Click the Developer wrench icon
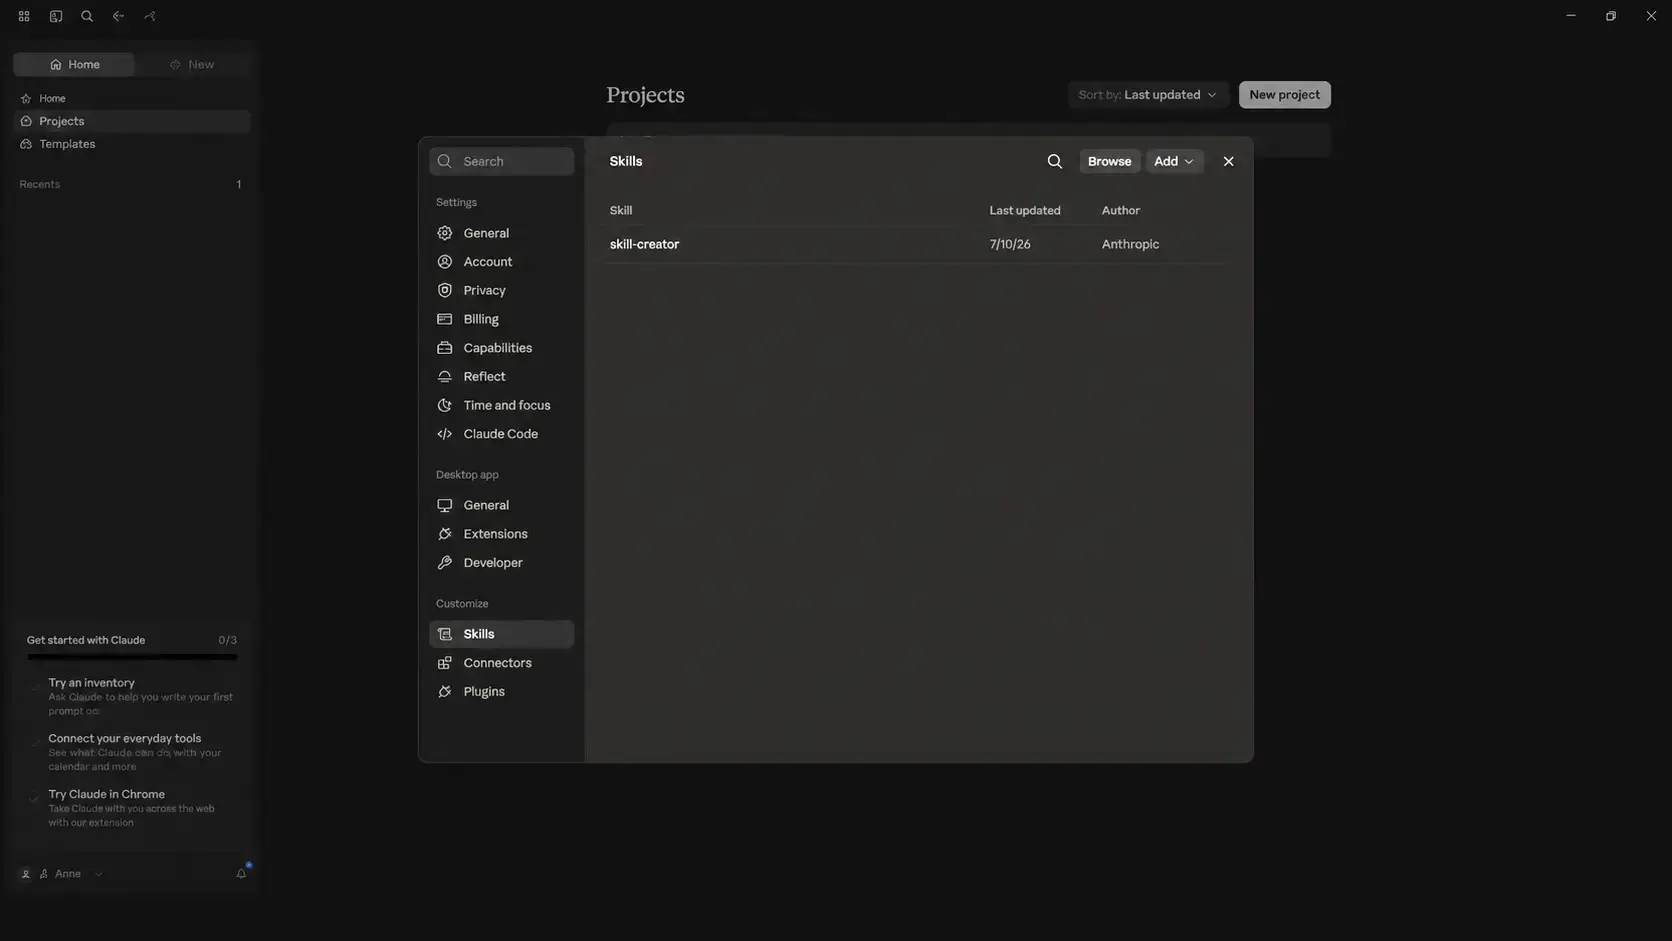 tap(445, 563)
